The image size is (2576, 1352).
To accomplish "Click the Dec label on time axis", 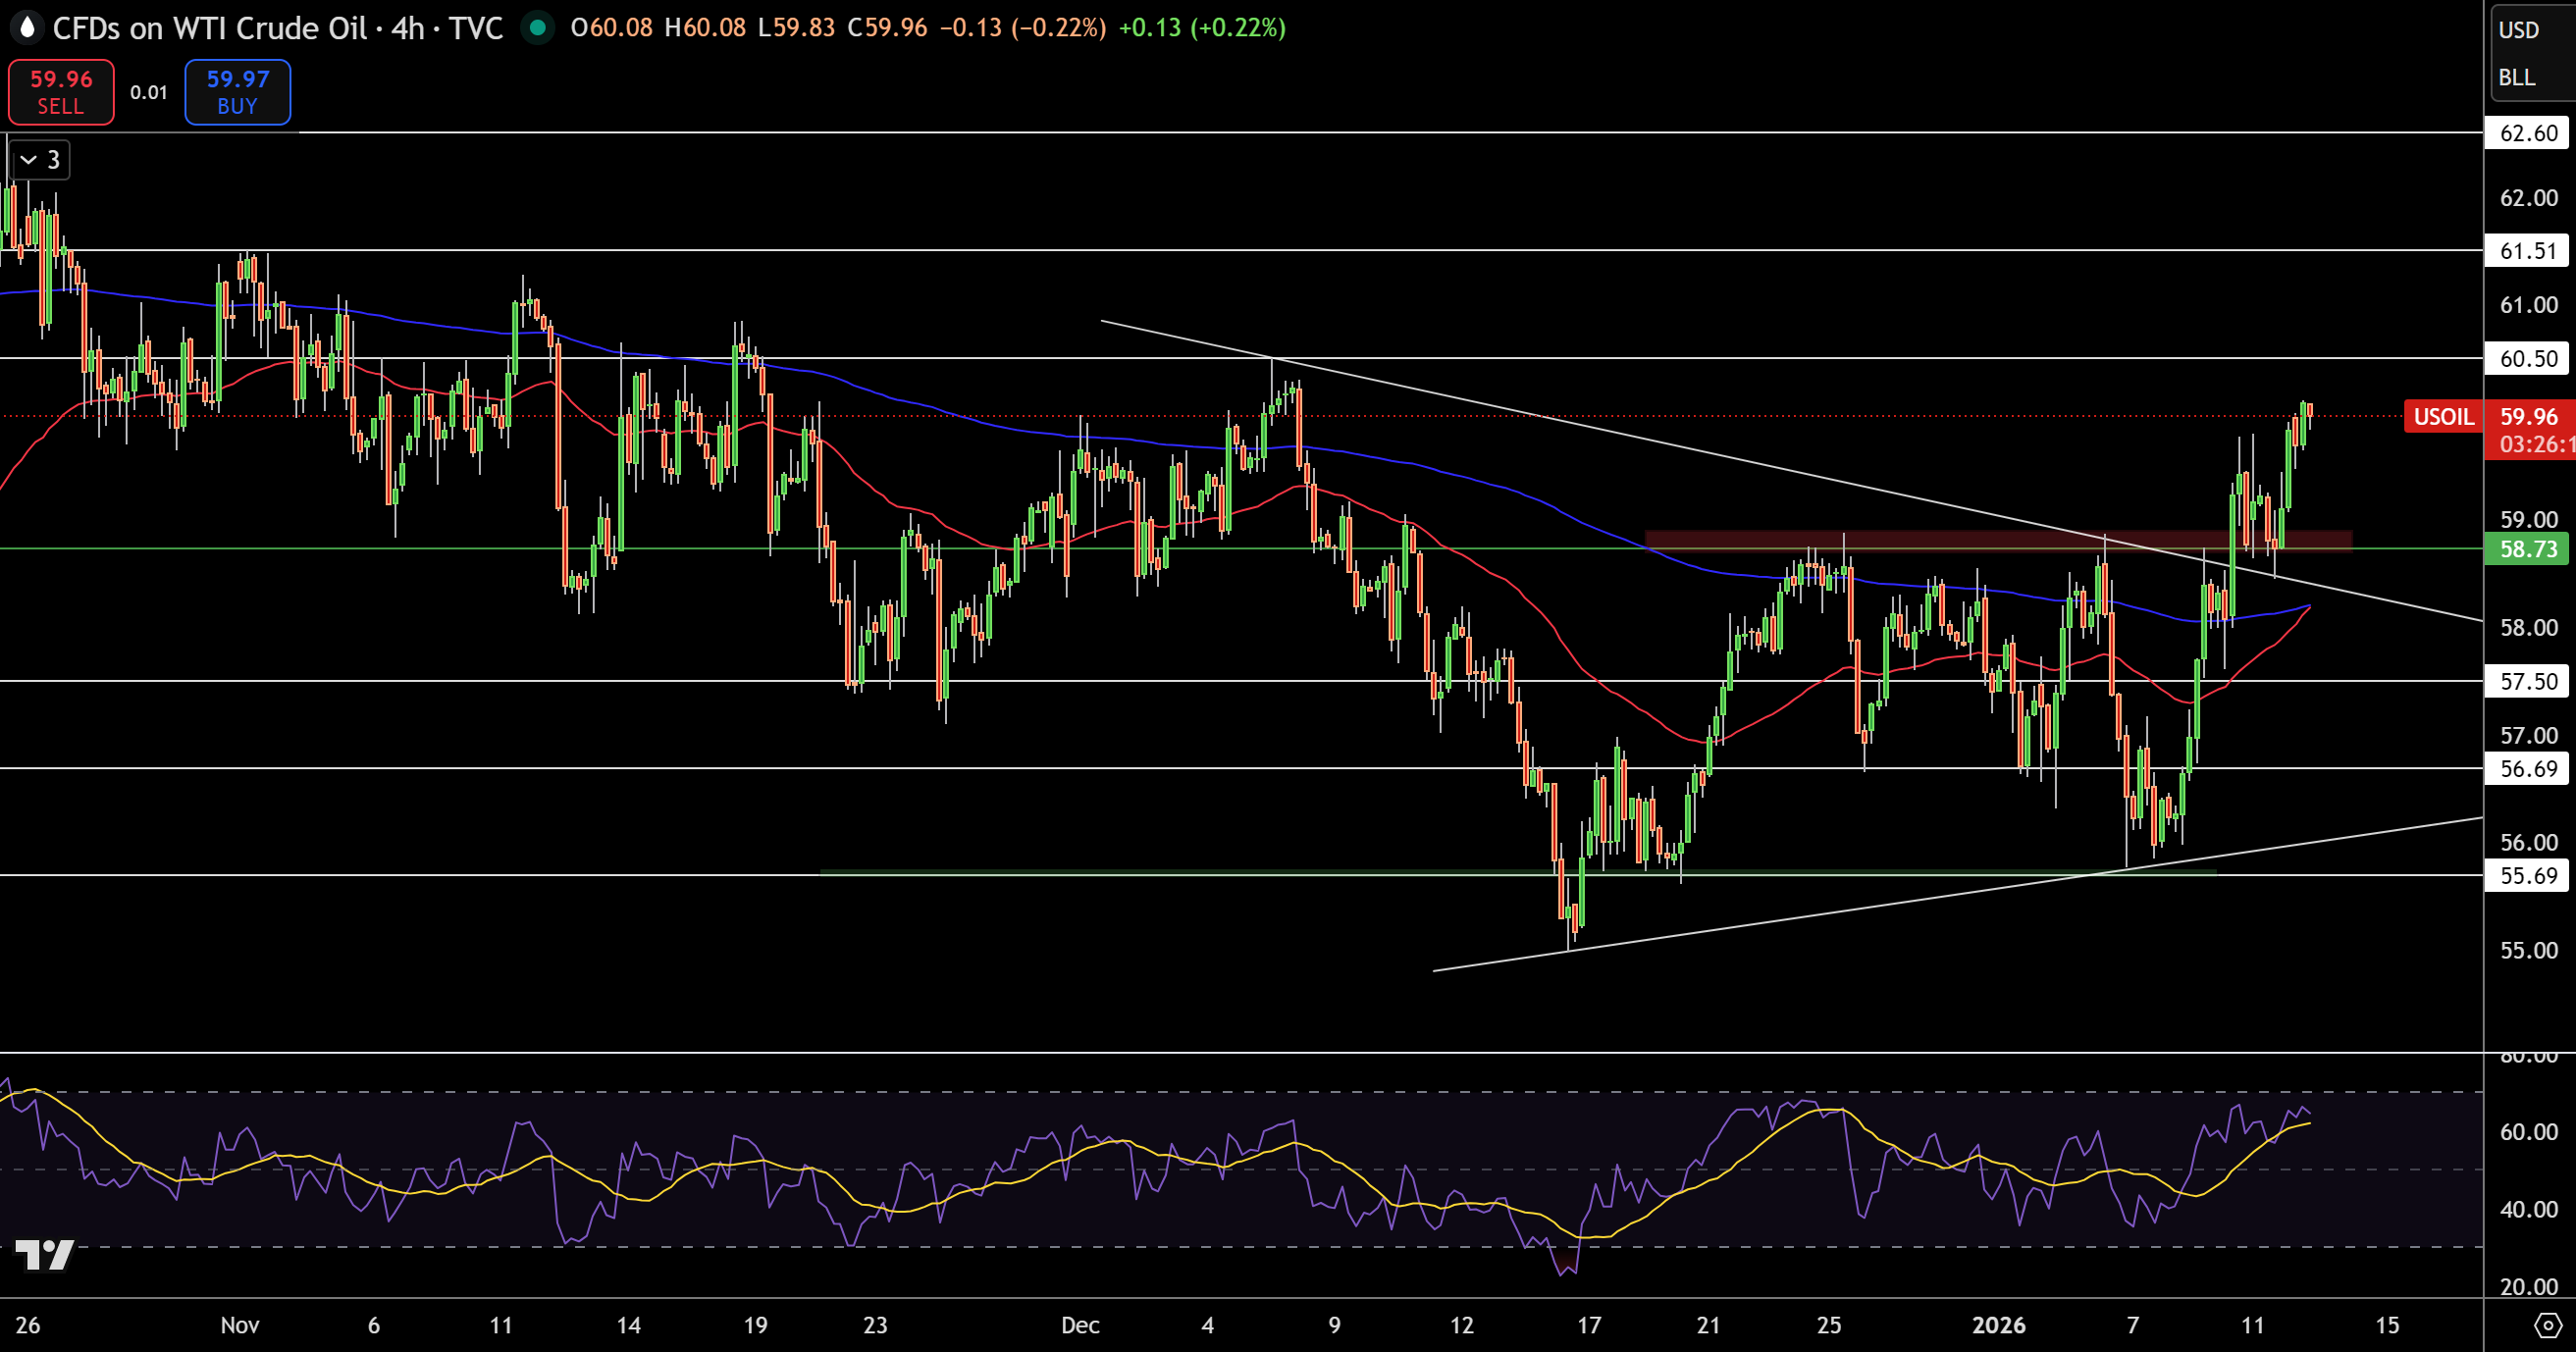I will click(x=1080, y=1325).
